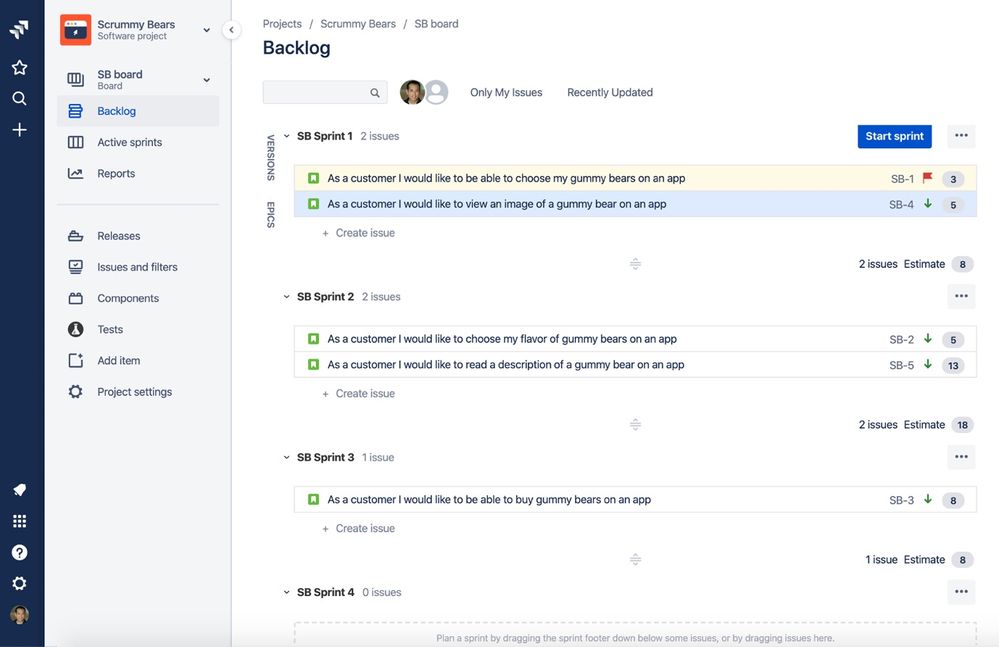The width and height of the screenshot is (999, 647).
Task: Open global search with the magnifier icon
Action: pyautogui.click(x=20, y=98)
